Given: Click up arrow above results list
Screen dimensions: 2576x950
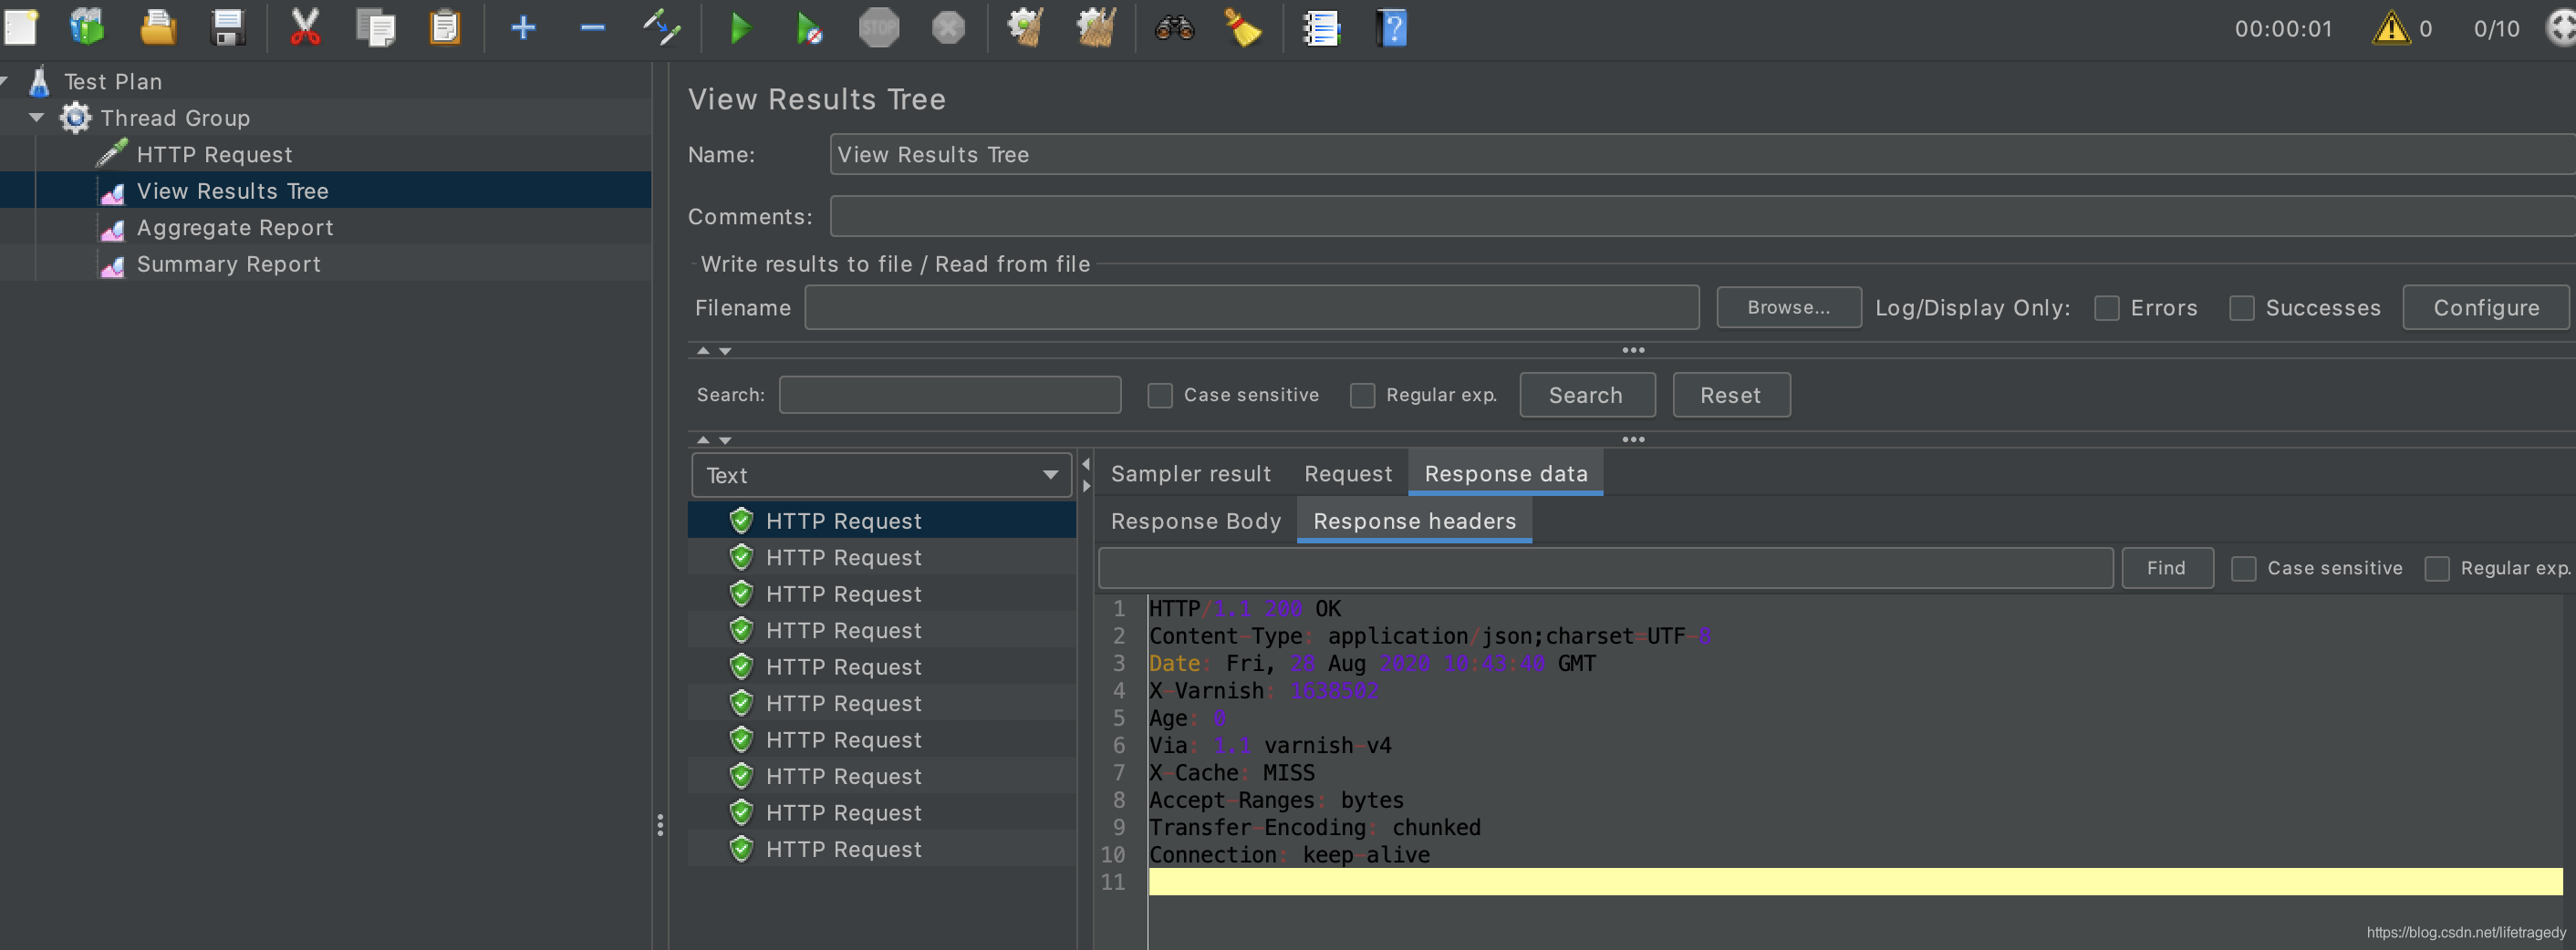Looking at the screenshot, I should pyautogui.click(x=703, y=440).
